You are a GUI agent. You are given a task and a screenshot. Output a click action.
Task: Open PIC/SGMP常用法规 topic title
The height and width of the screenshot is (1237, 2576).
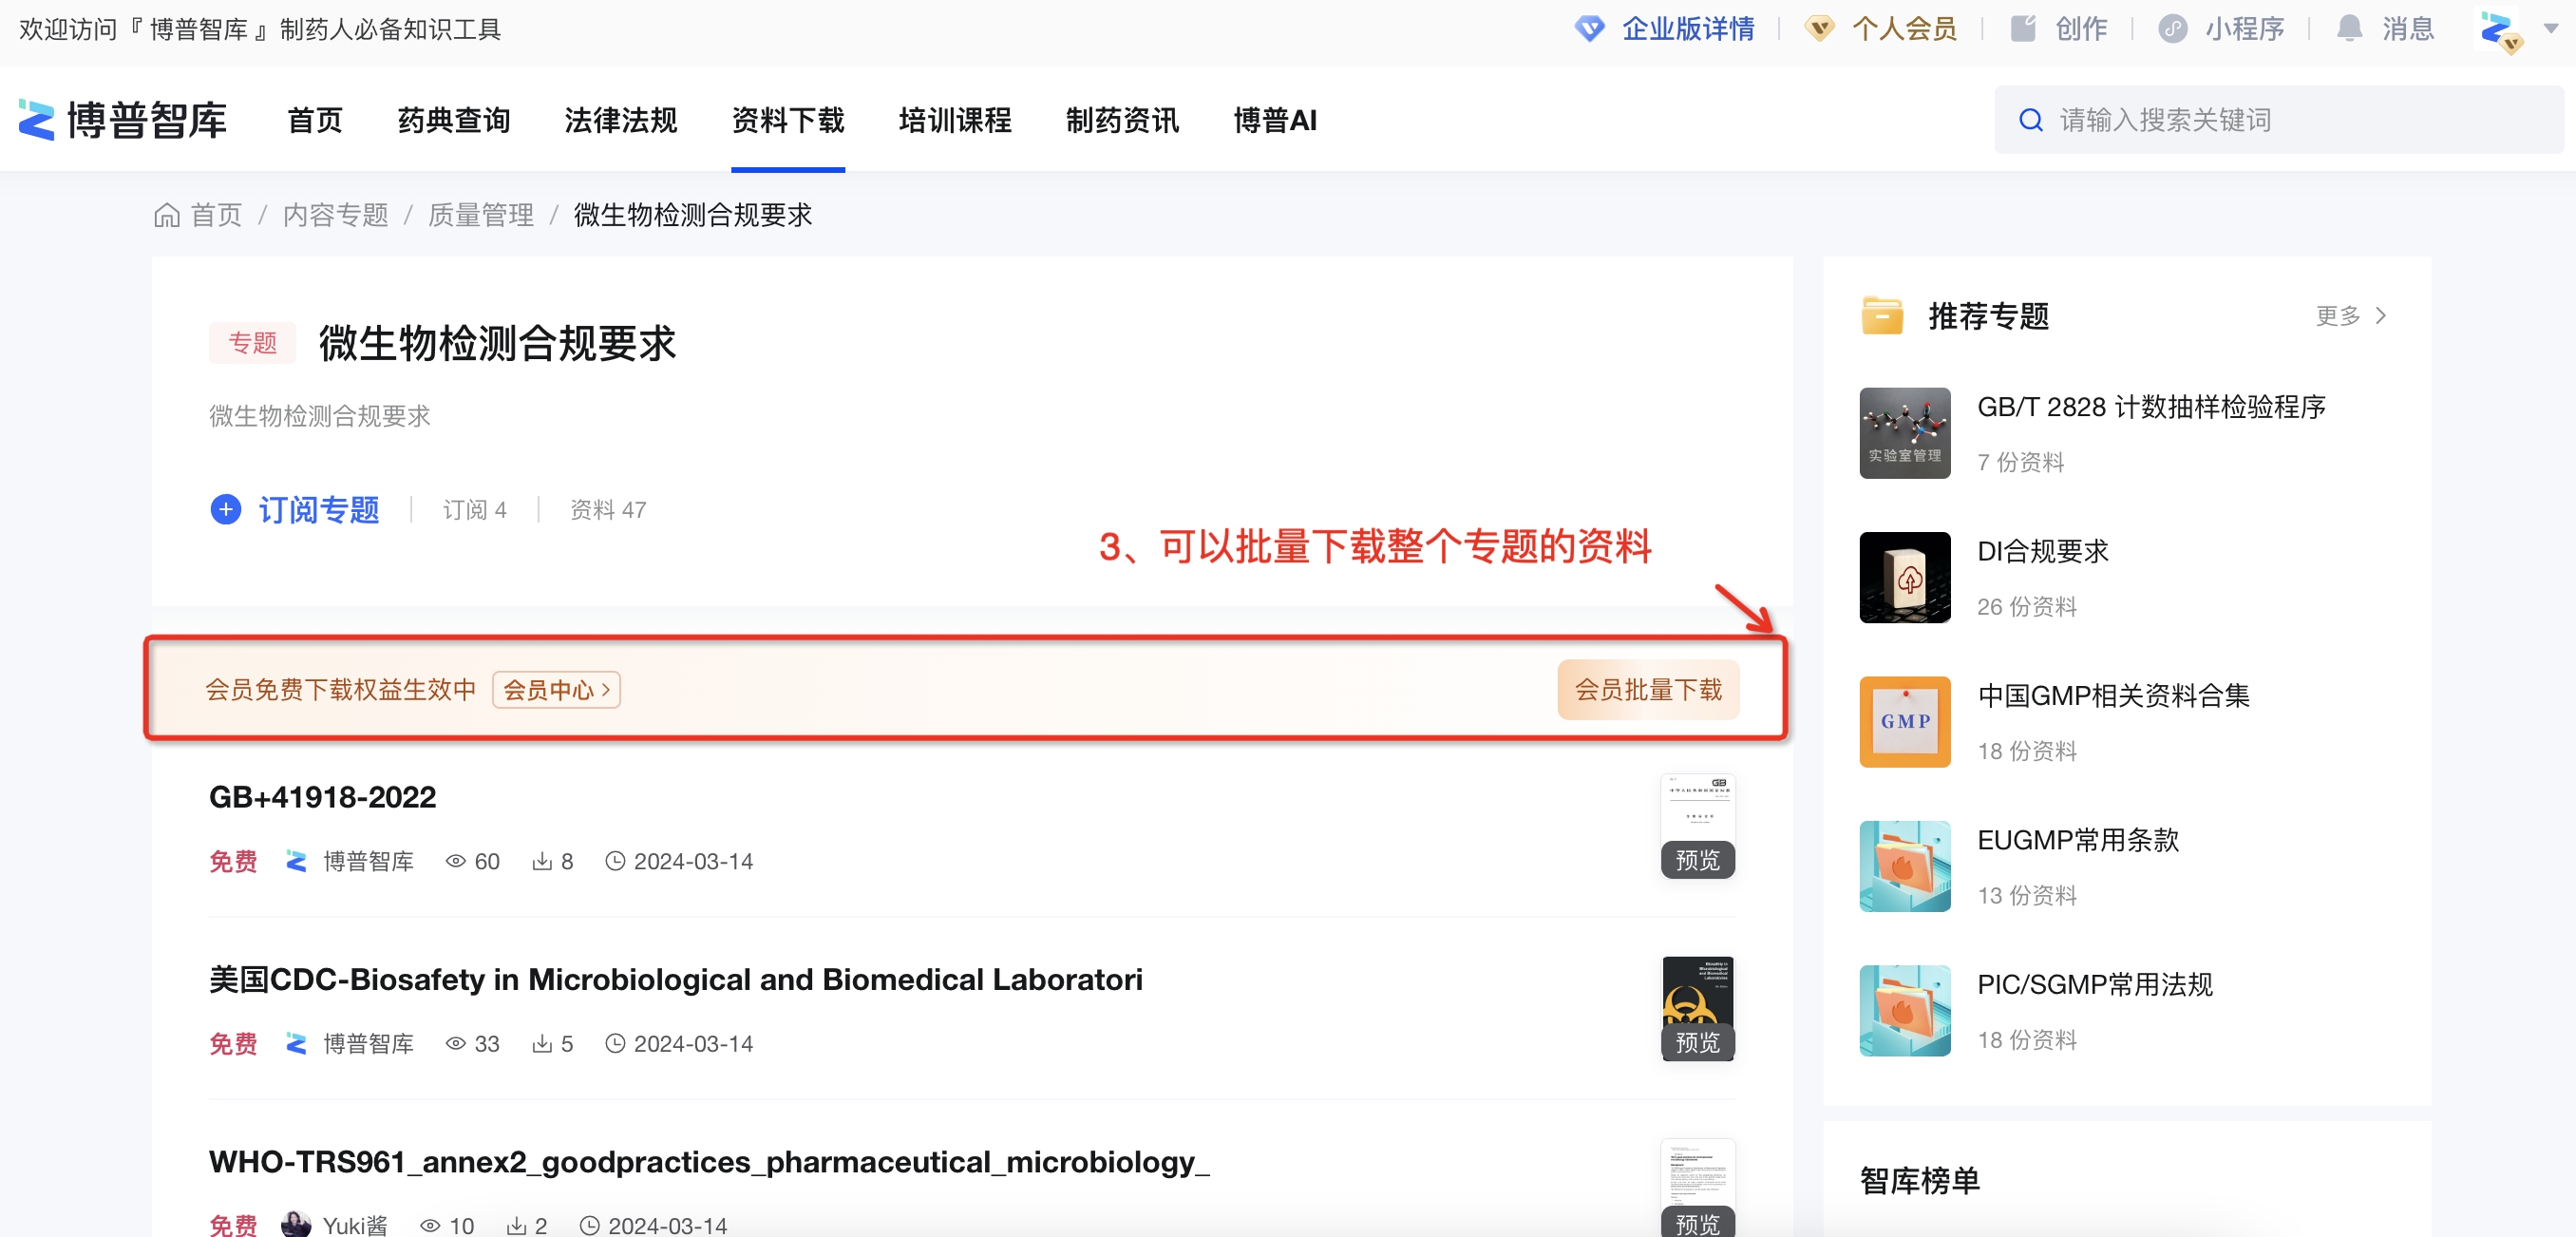(2095, 984)
